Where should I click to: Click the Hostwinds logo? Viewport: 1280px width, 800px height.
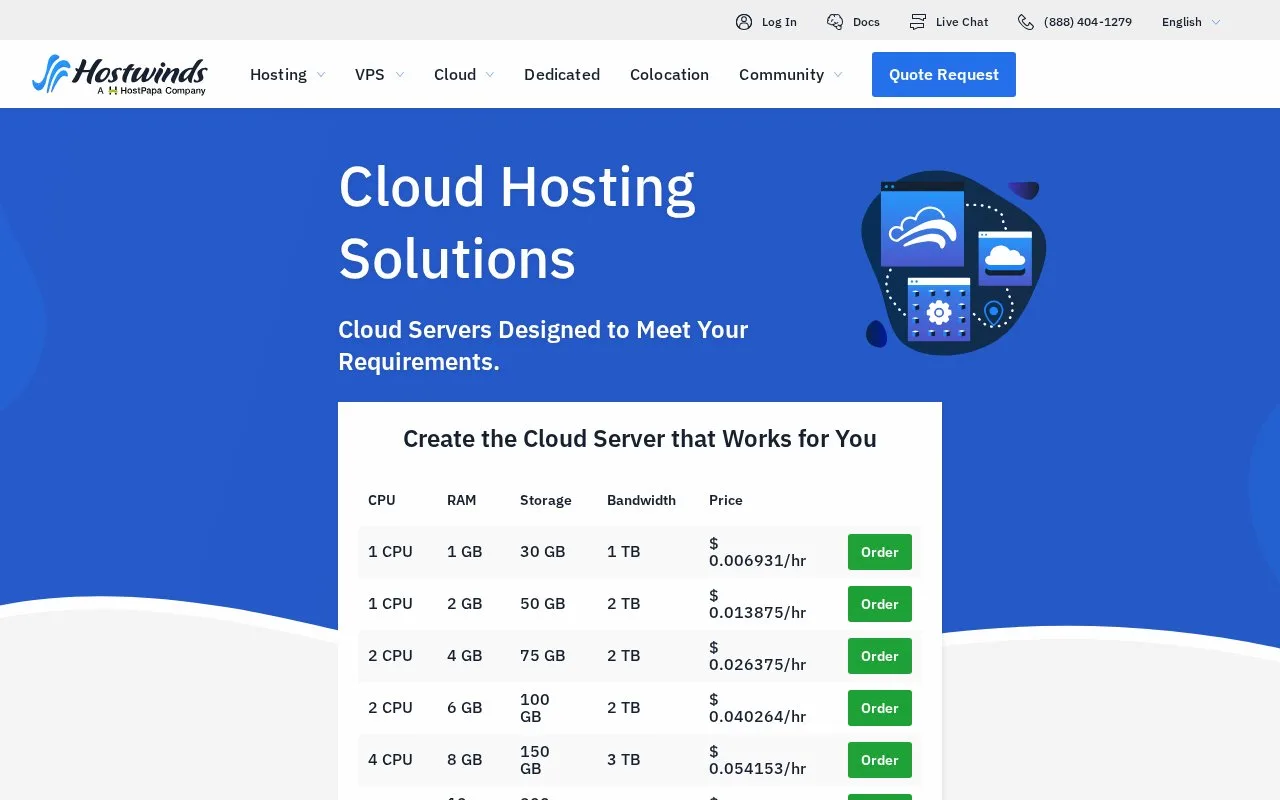tap(119, 75)
